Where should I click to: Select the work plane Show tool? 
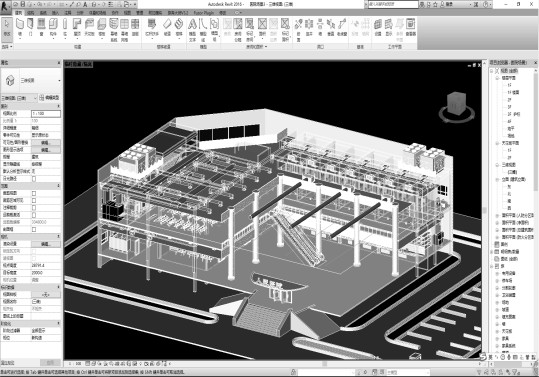[388, 27]
